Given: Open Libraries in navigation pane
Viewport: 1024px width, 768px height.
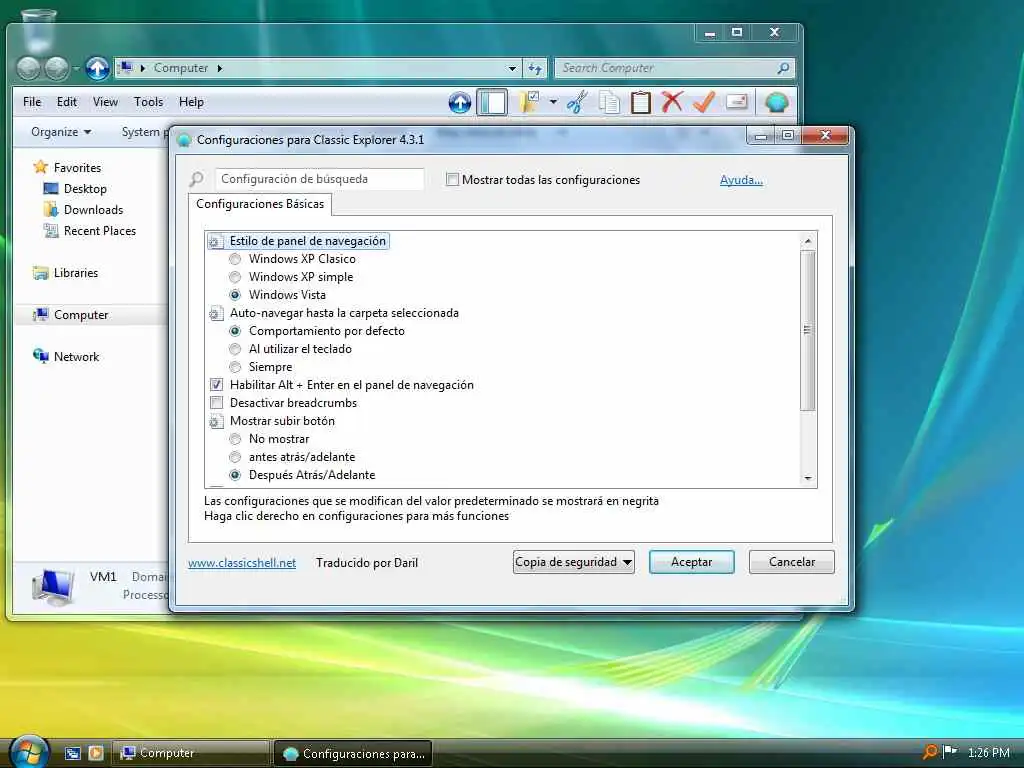Looking at the screenshot, I should pyautogui.click(x=75, y=273).
